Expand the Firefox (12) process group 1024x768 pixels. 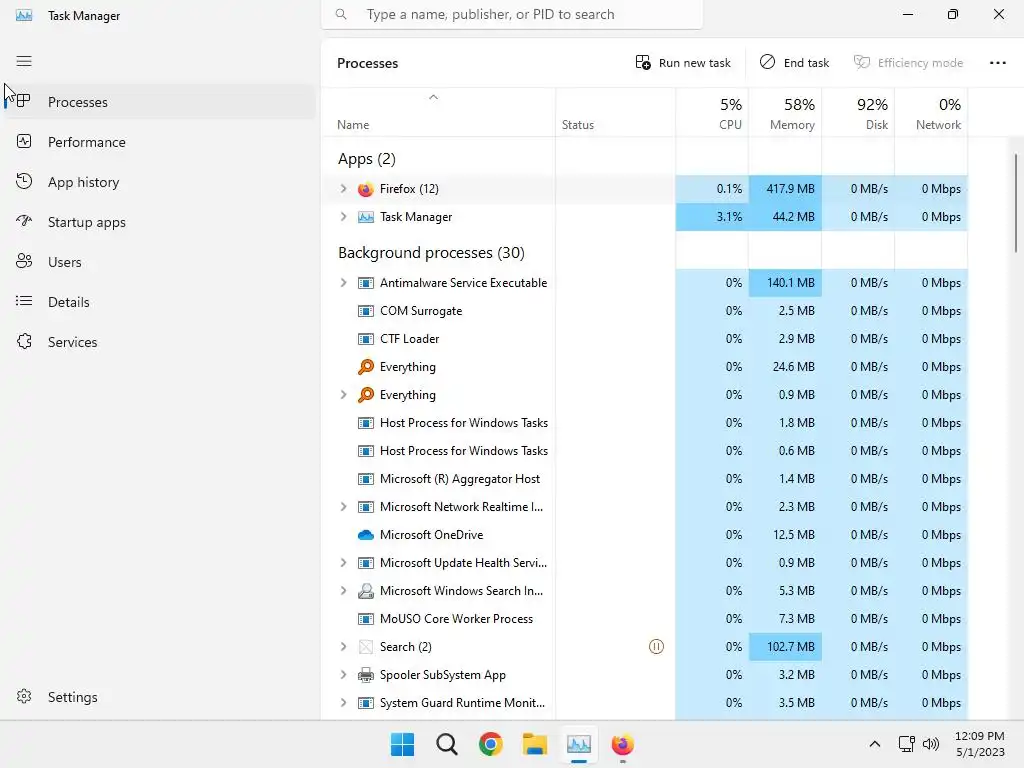click(344, 189)
